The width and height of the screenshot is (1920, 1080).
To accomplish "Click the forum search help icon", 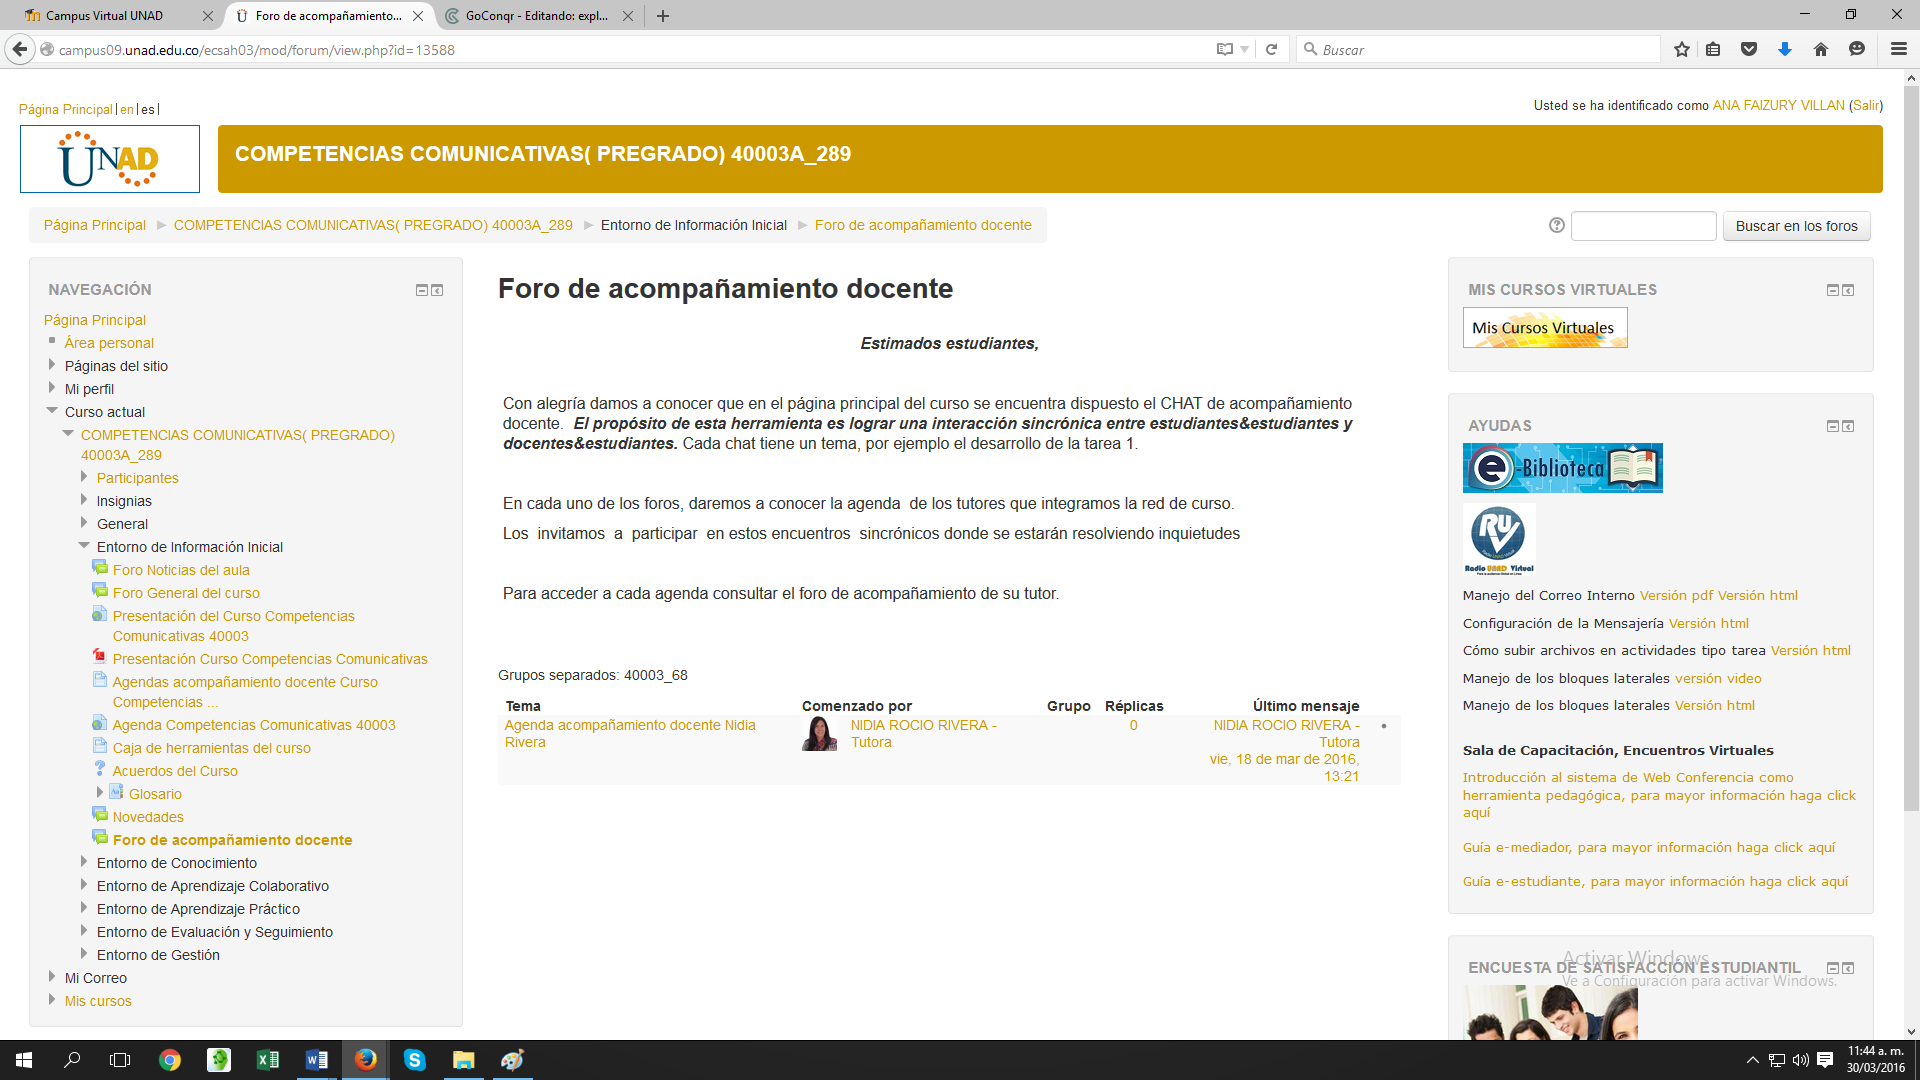I will [x=1557, y=226].
